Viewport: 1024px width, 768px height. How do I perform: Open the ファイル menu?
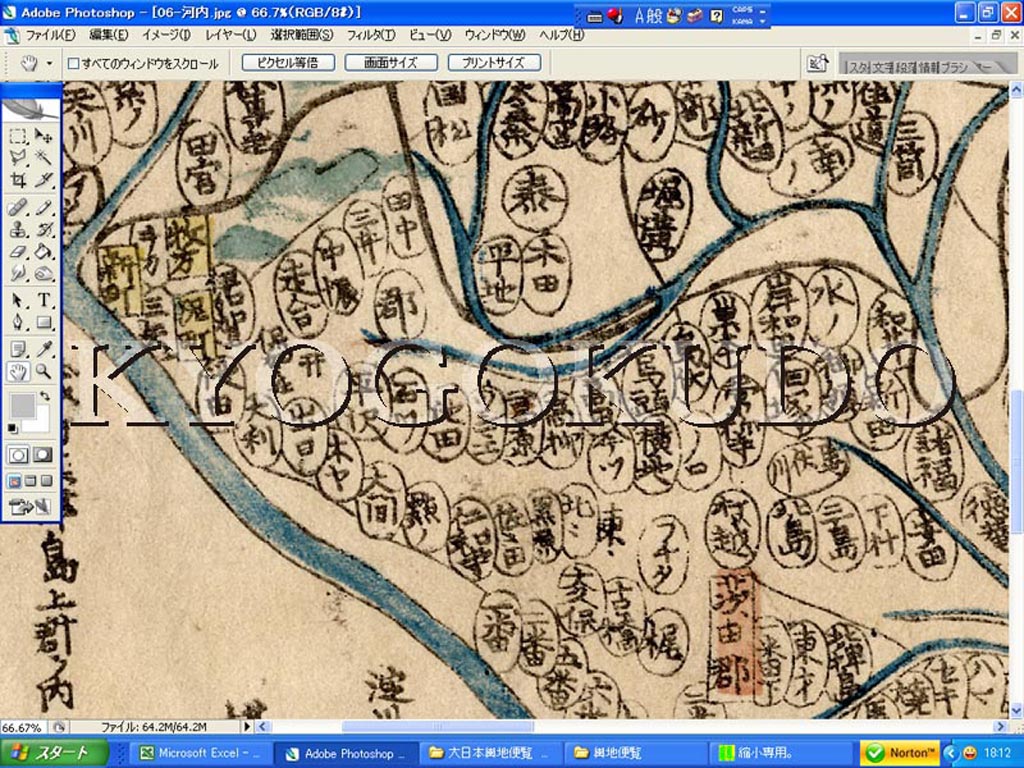[50, 35]
